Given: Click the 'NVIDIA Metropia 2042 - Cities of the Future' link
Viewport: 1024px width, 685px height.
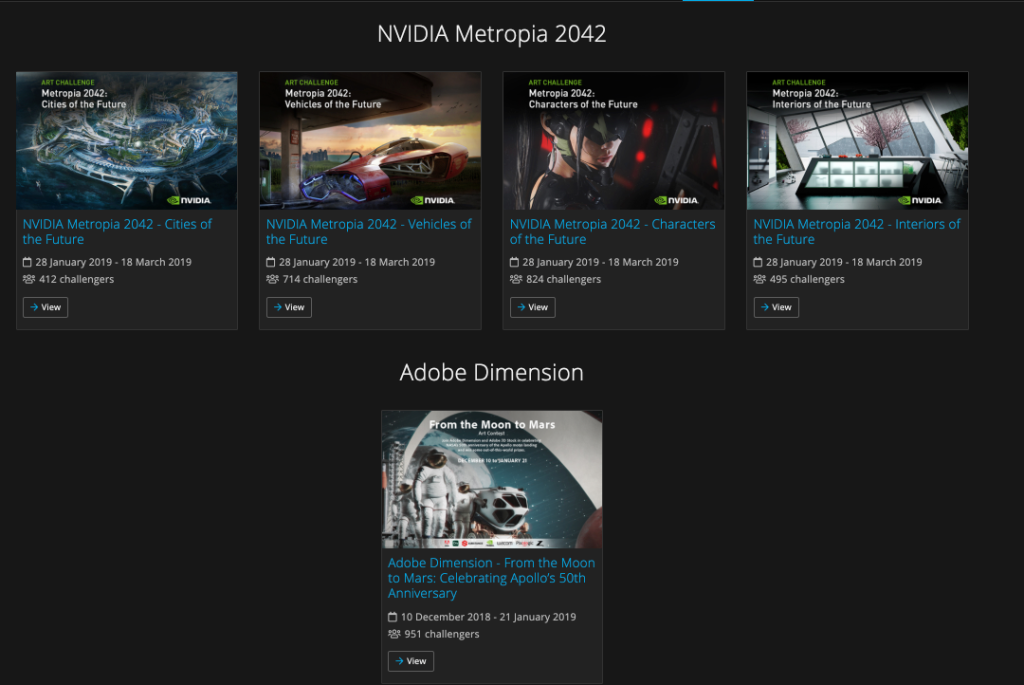Looking at the screenshot, I should point(118,232).
